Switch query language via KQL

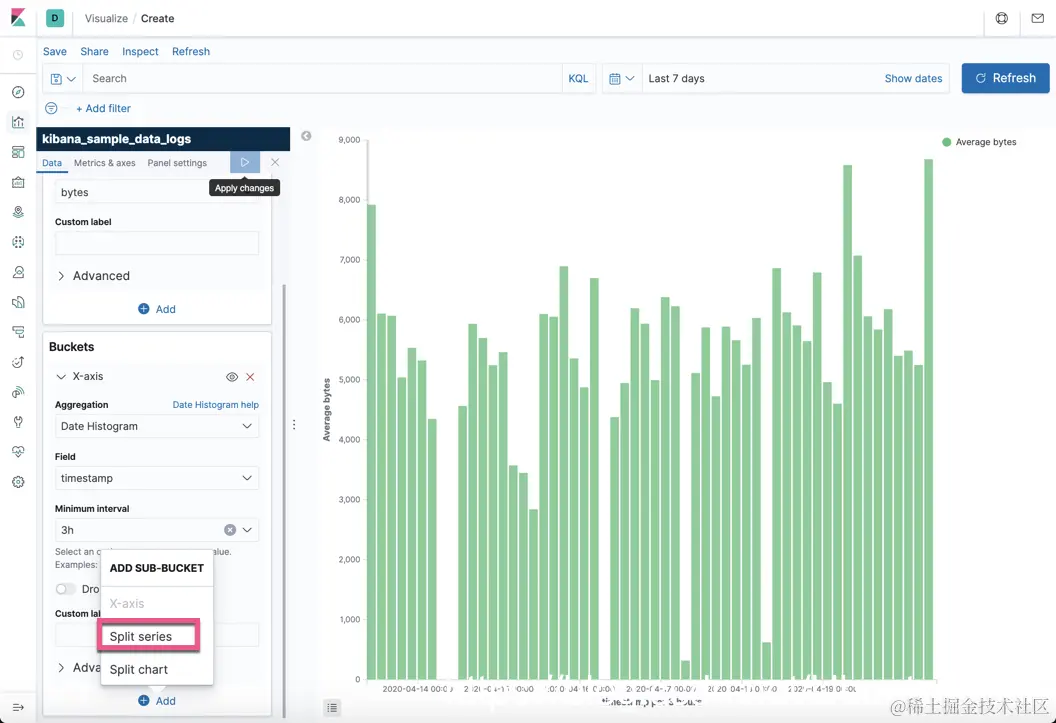578,79
